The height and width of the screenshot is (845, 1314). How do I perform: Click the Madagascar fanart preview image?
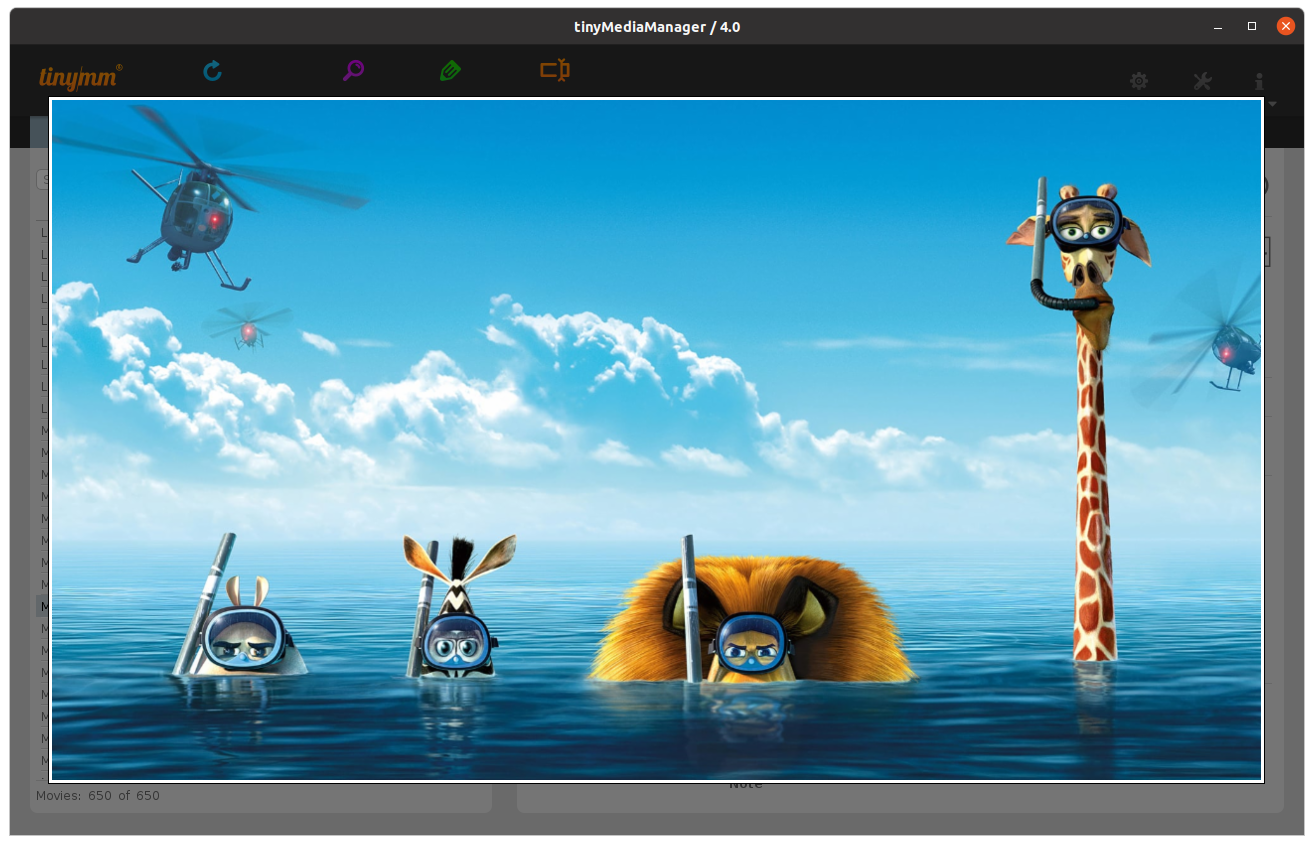point(657,439)
